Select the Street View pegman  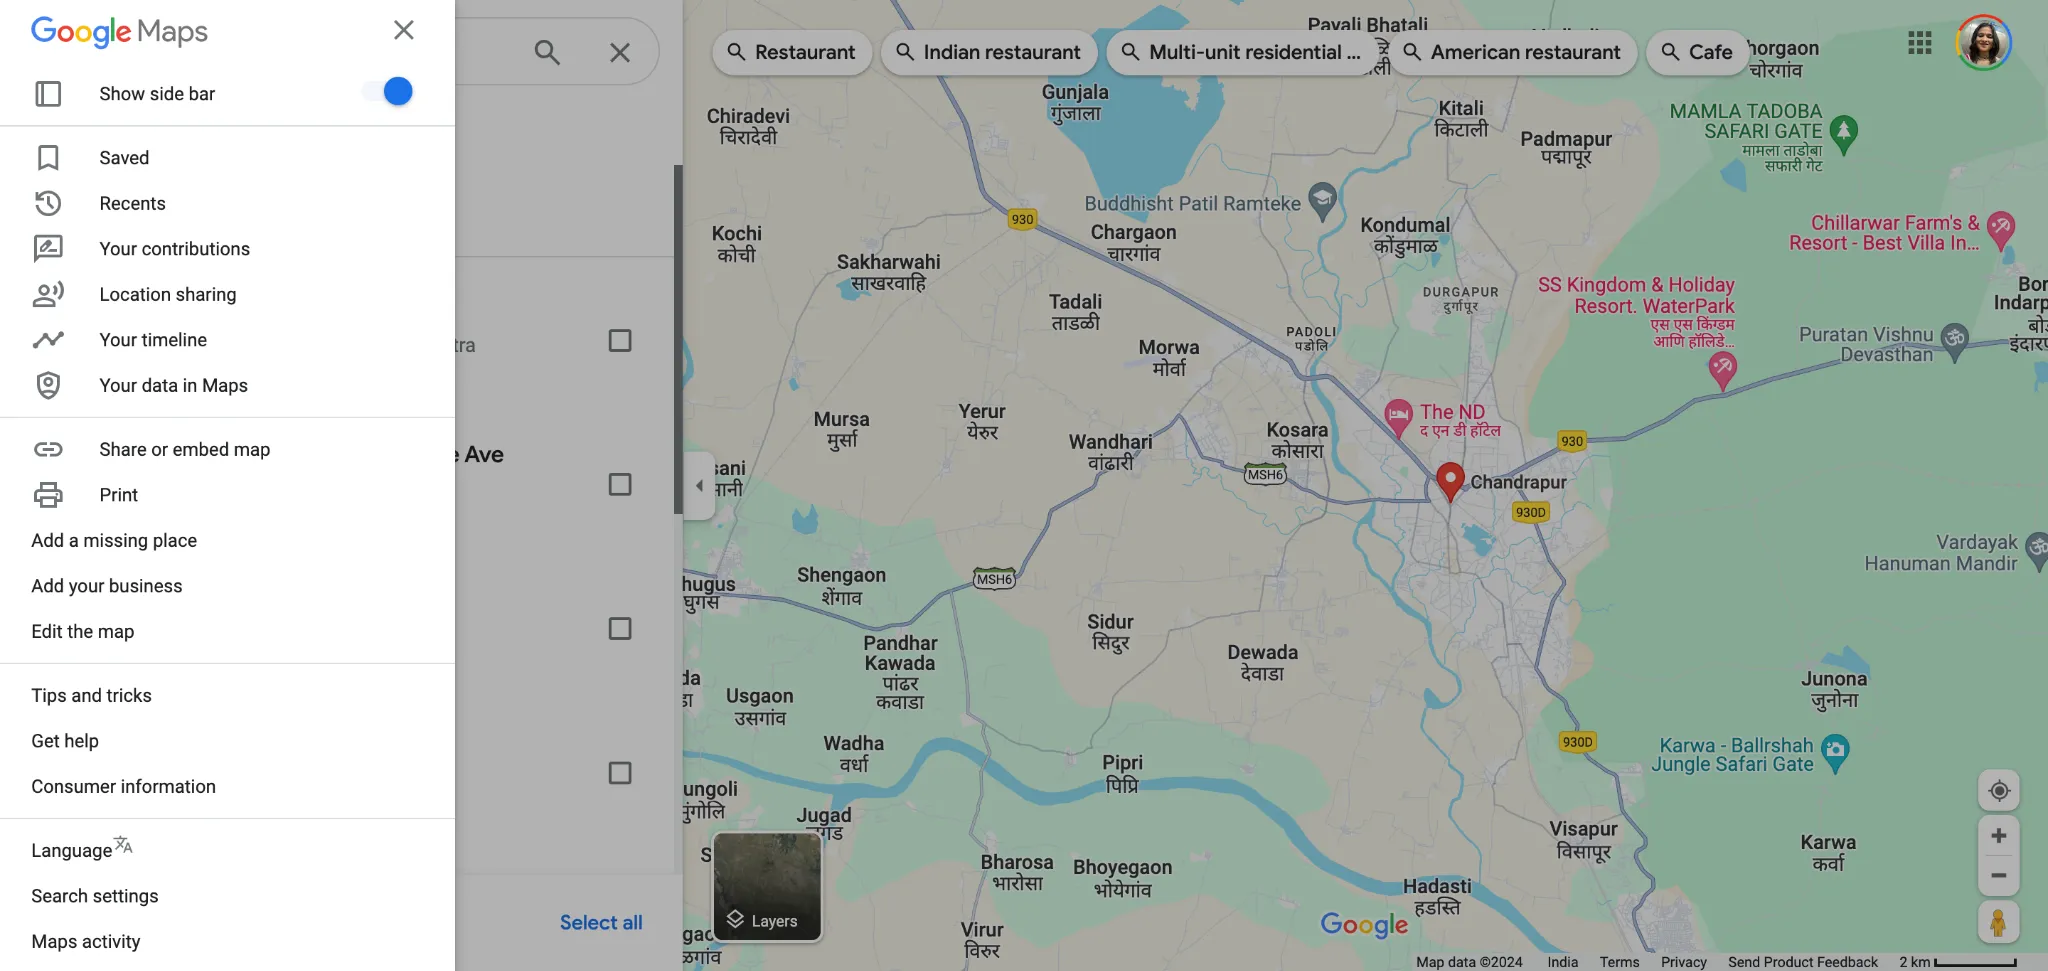pyautogui.click(x=1998, y=922)
